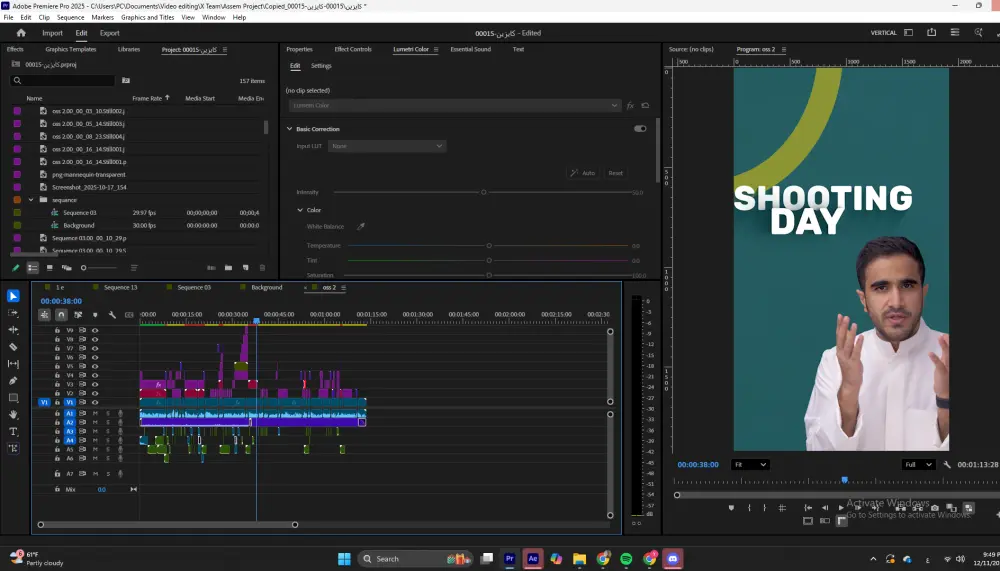Viewport: 1000px width, 571px height.
Task: Open timeline display settings wrench
Action: coord(112,315)
